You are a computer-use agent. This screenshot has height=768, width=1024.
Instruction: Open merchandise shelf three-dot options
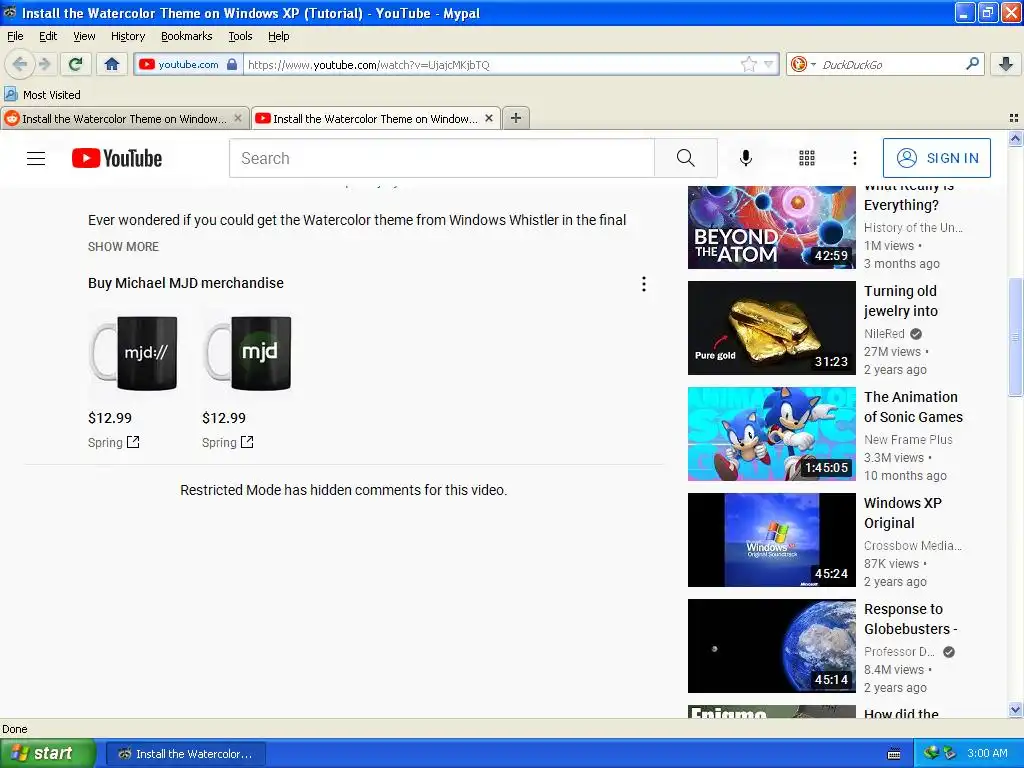coord(644,283)
